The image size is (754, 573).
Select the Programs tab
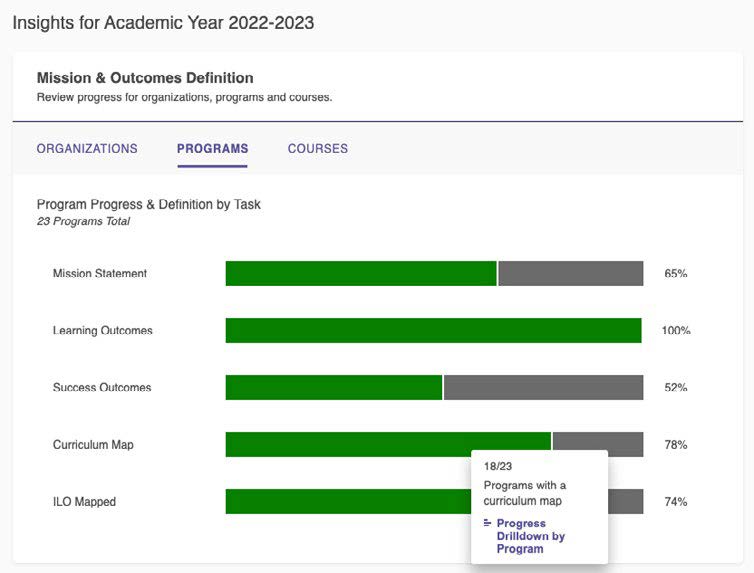point(213,149)
